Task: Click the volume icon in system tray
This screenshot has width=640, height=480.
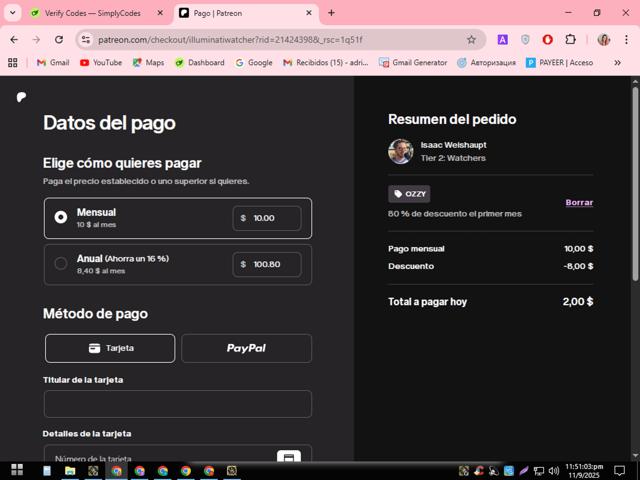Action: tap(554, 471)
